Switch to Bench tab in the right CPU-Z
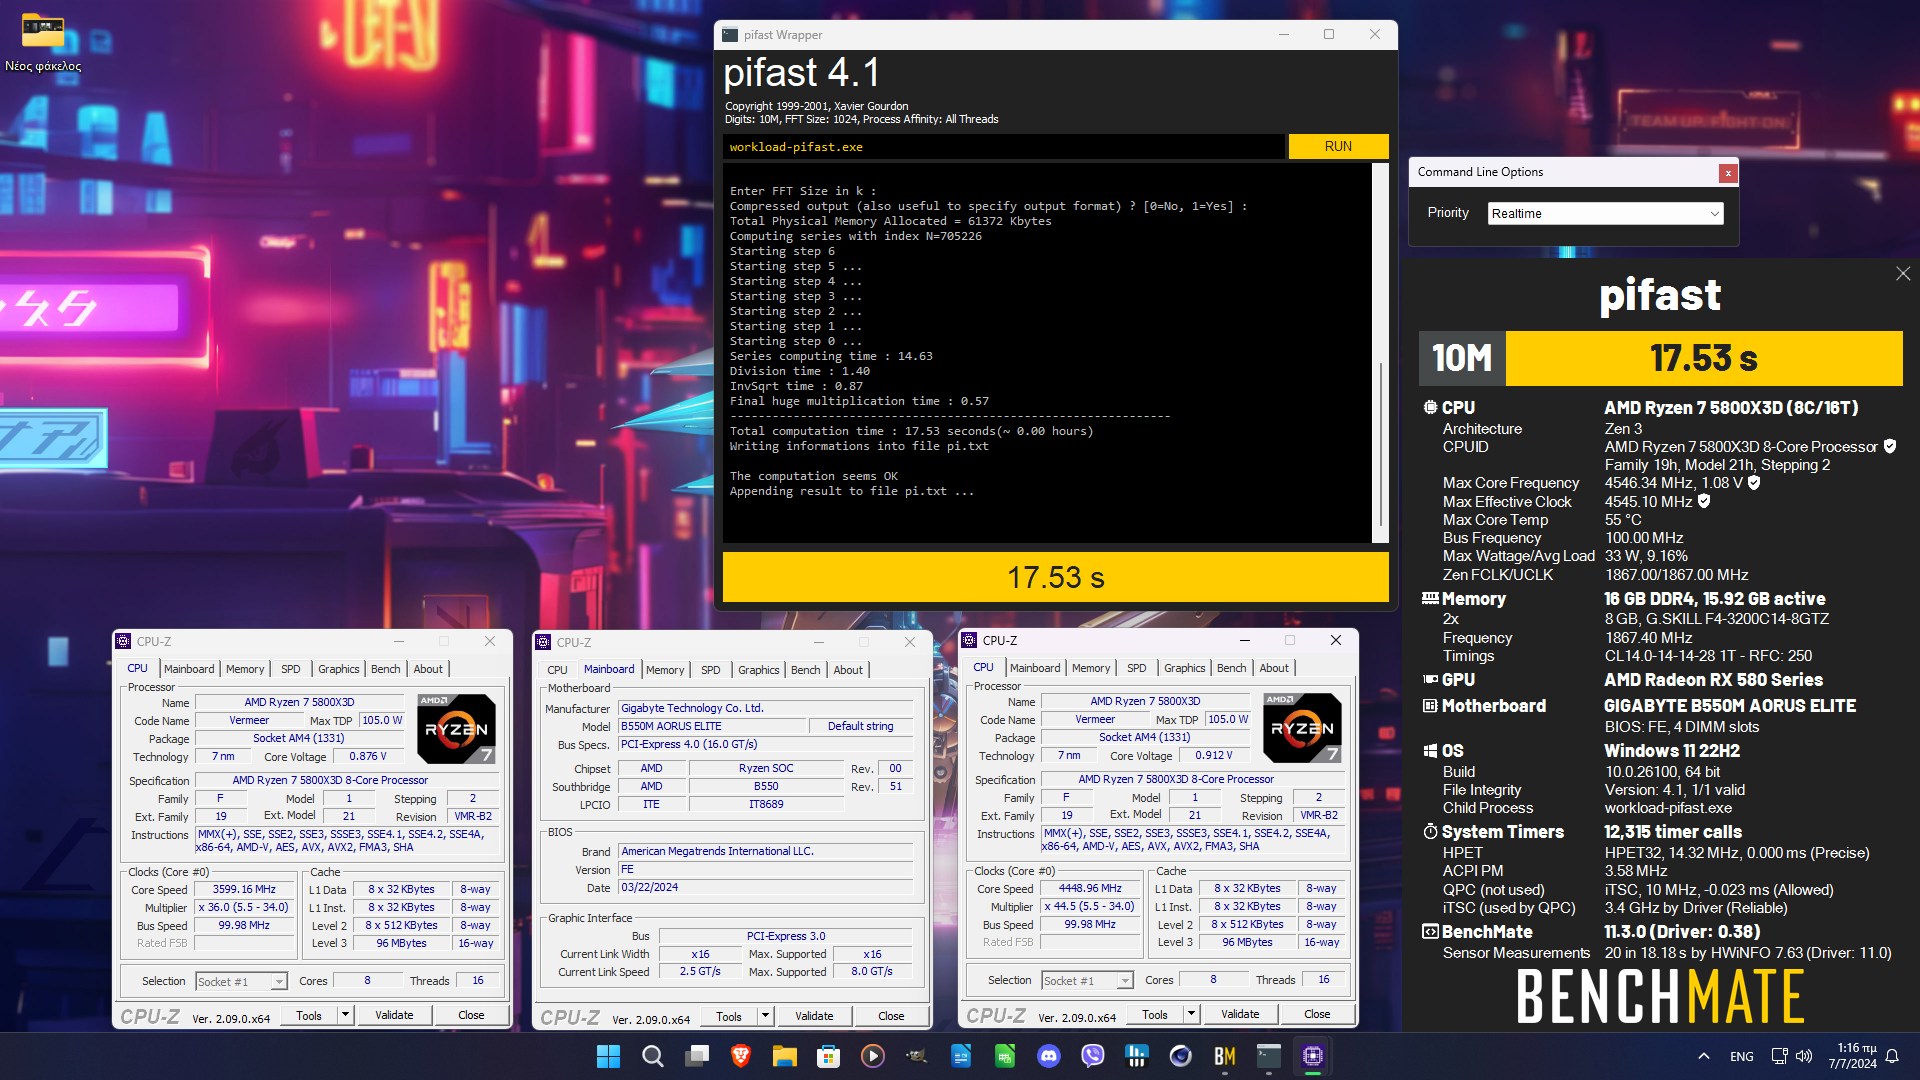Screen dimensions: 1920x1080 pos(1231,668)
